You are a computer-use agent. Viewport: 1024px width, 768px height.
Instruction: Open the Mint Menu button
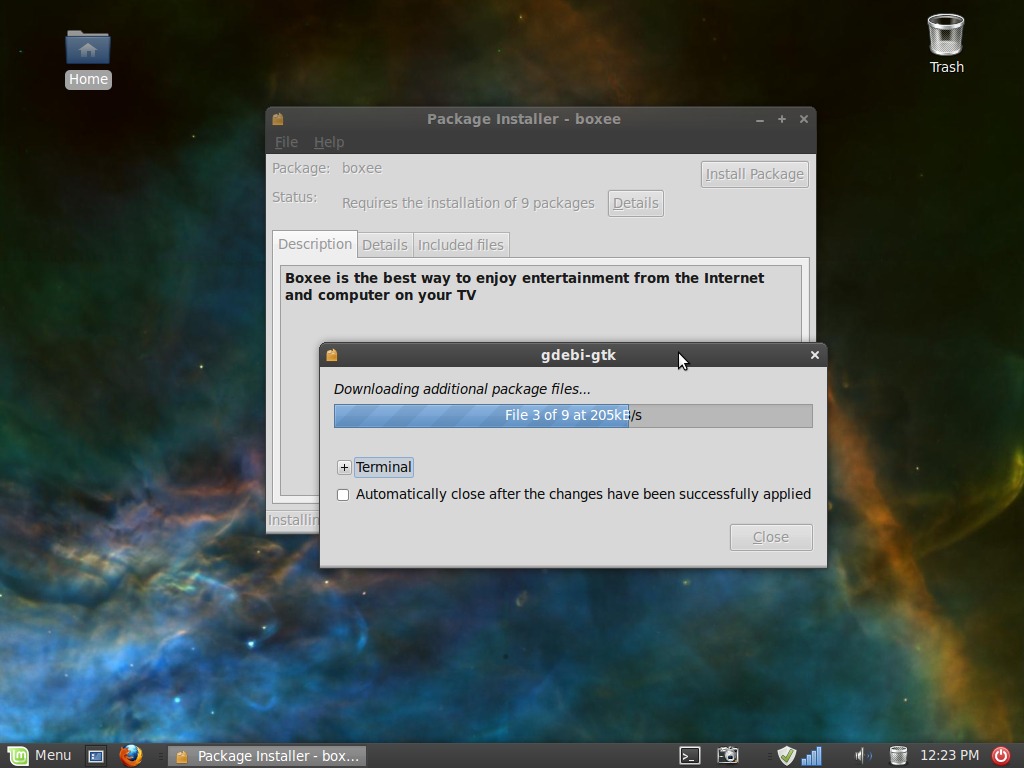pyautogui.click(x=39, y=756)
